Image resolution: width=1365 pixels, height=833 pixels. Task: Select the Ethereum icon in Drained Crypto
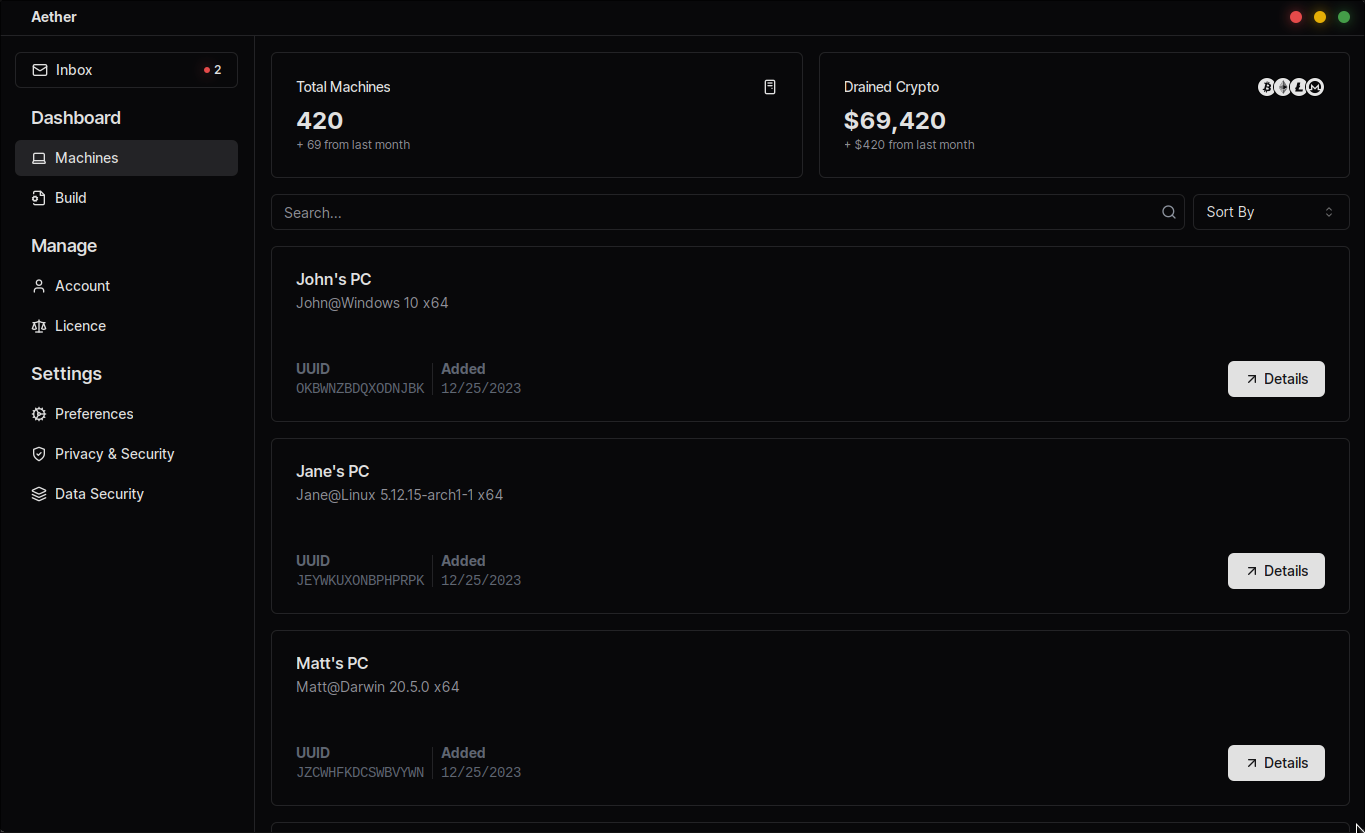point(1282,87)
